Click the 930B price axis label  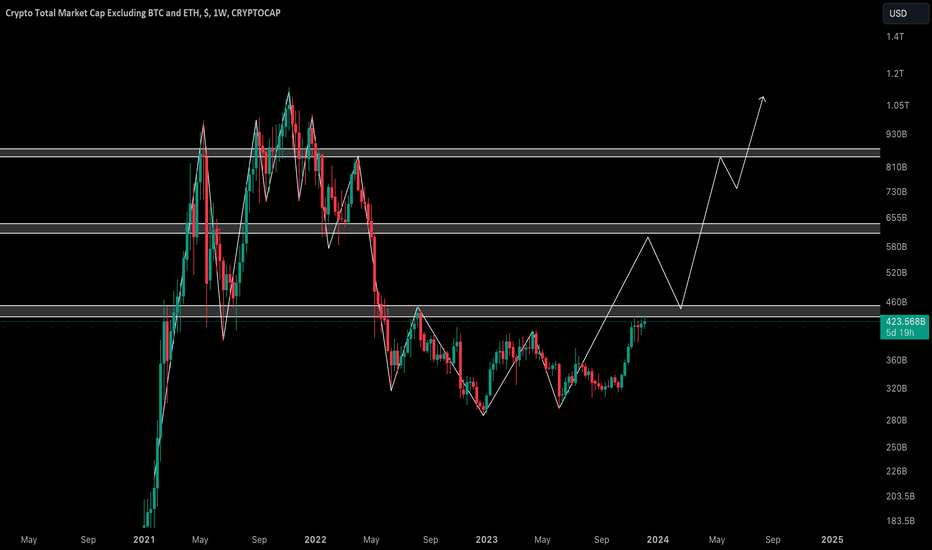click(896, 134)
